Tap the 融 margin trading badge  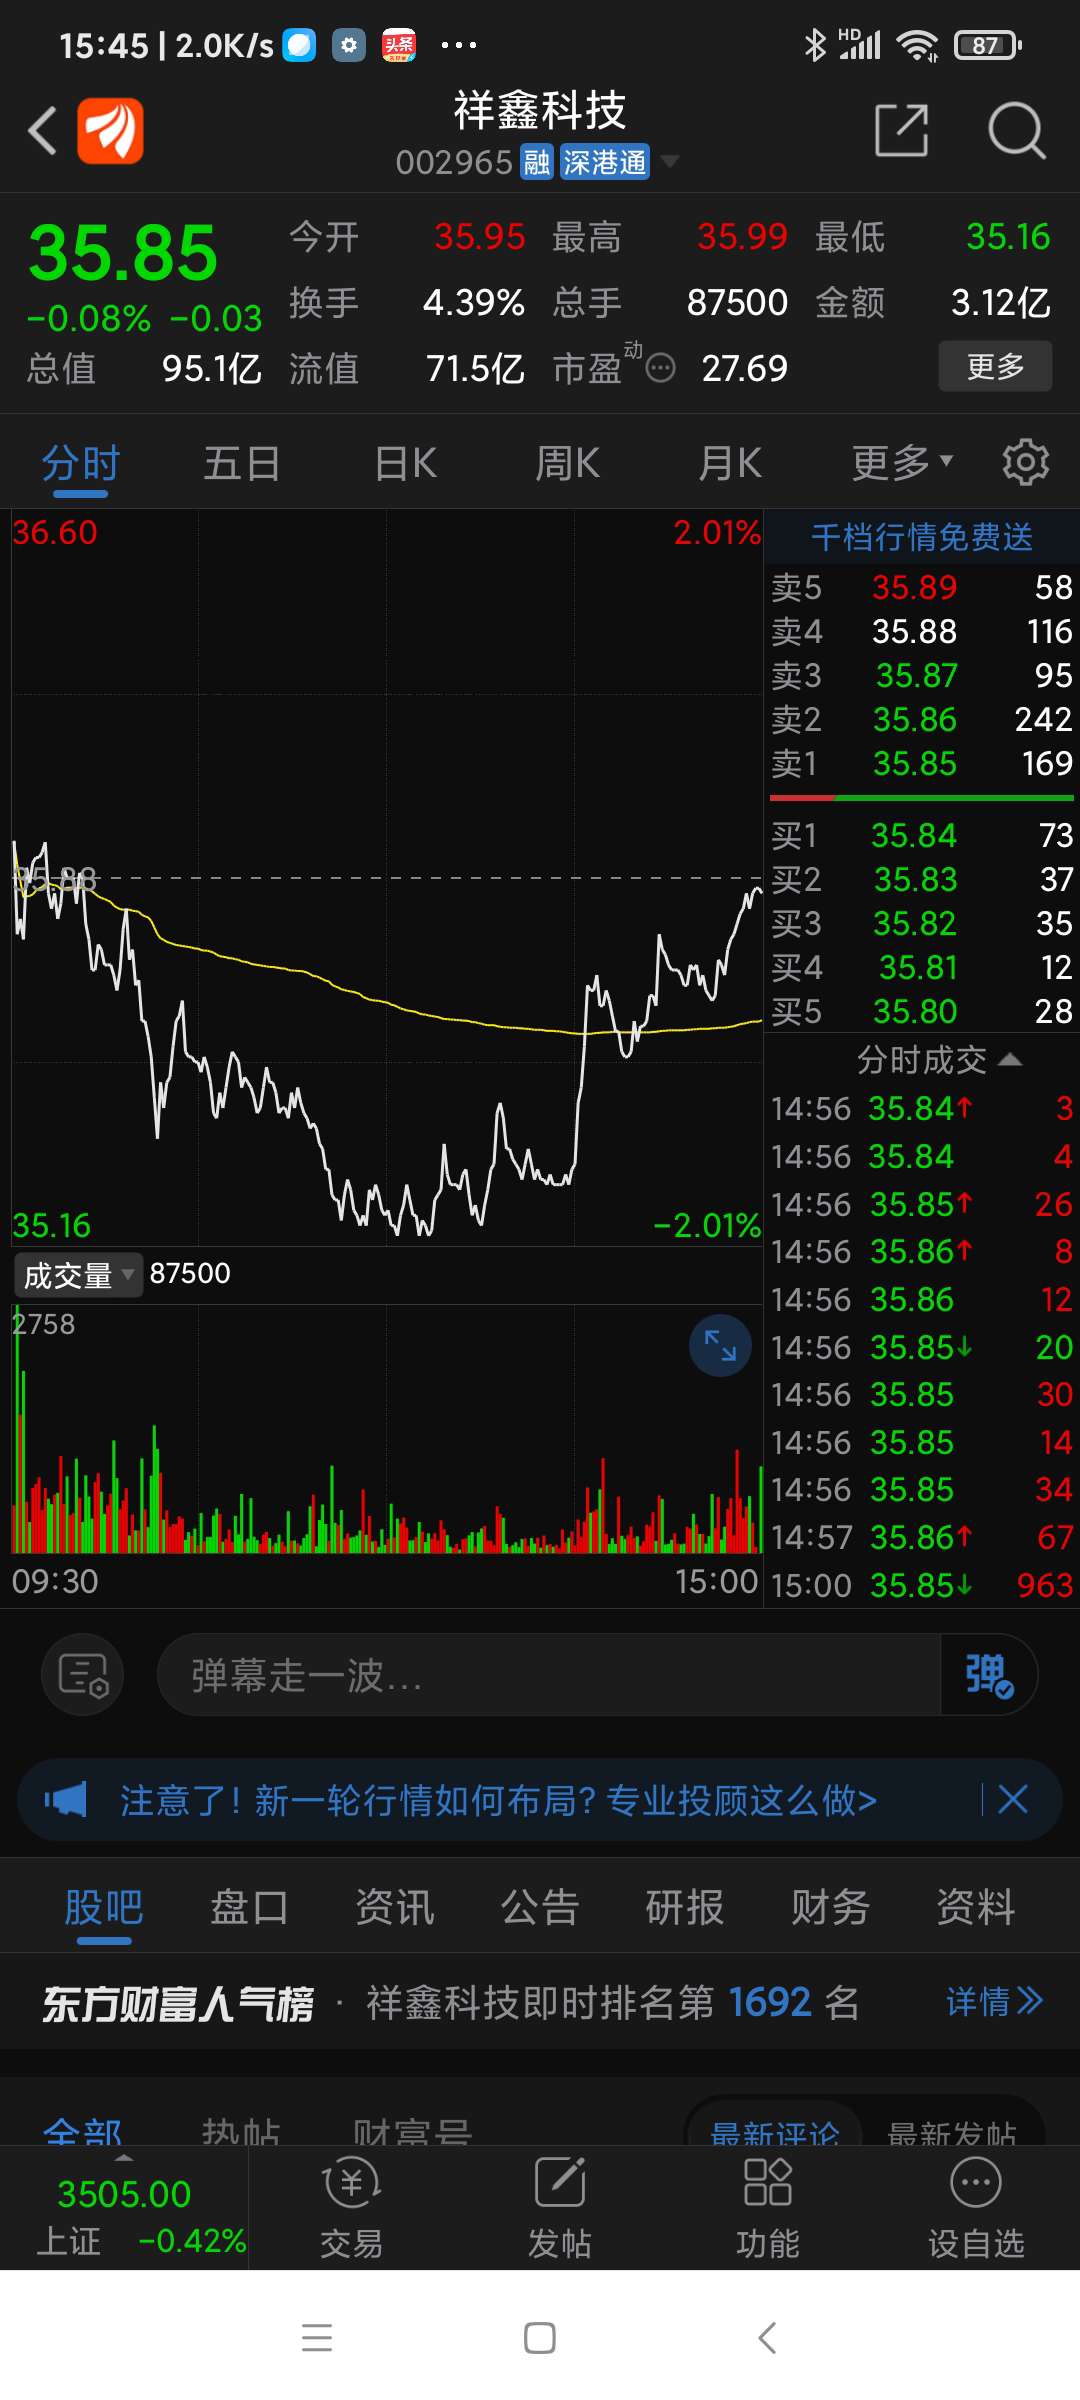click(x=537, y=162)
